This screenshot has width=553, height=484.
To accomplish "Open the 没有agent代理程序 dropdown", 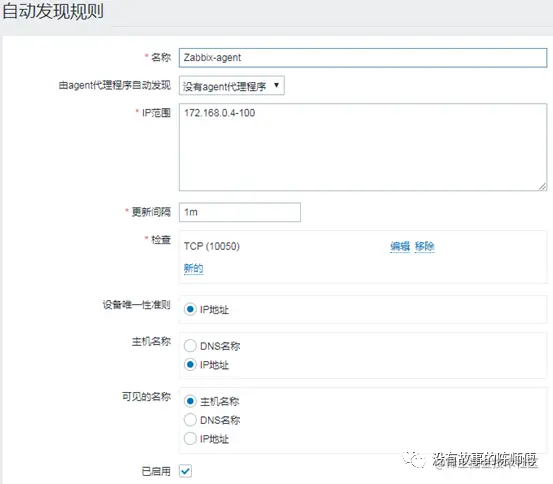I will [232, 86].
